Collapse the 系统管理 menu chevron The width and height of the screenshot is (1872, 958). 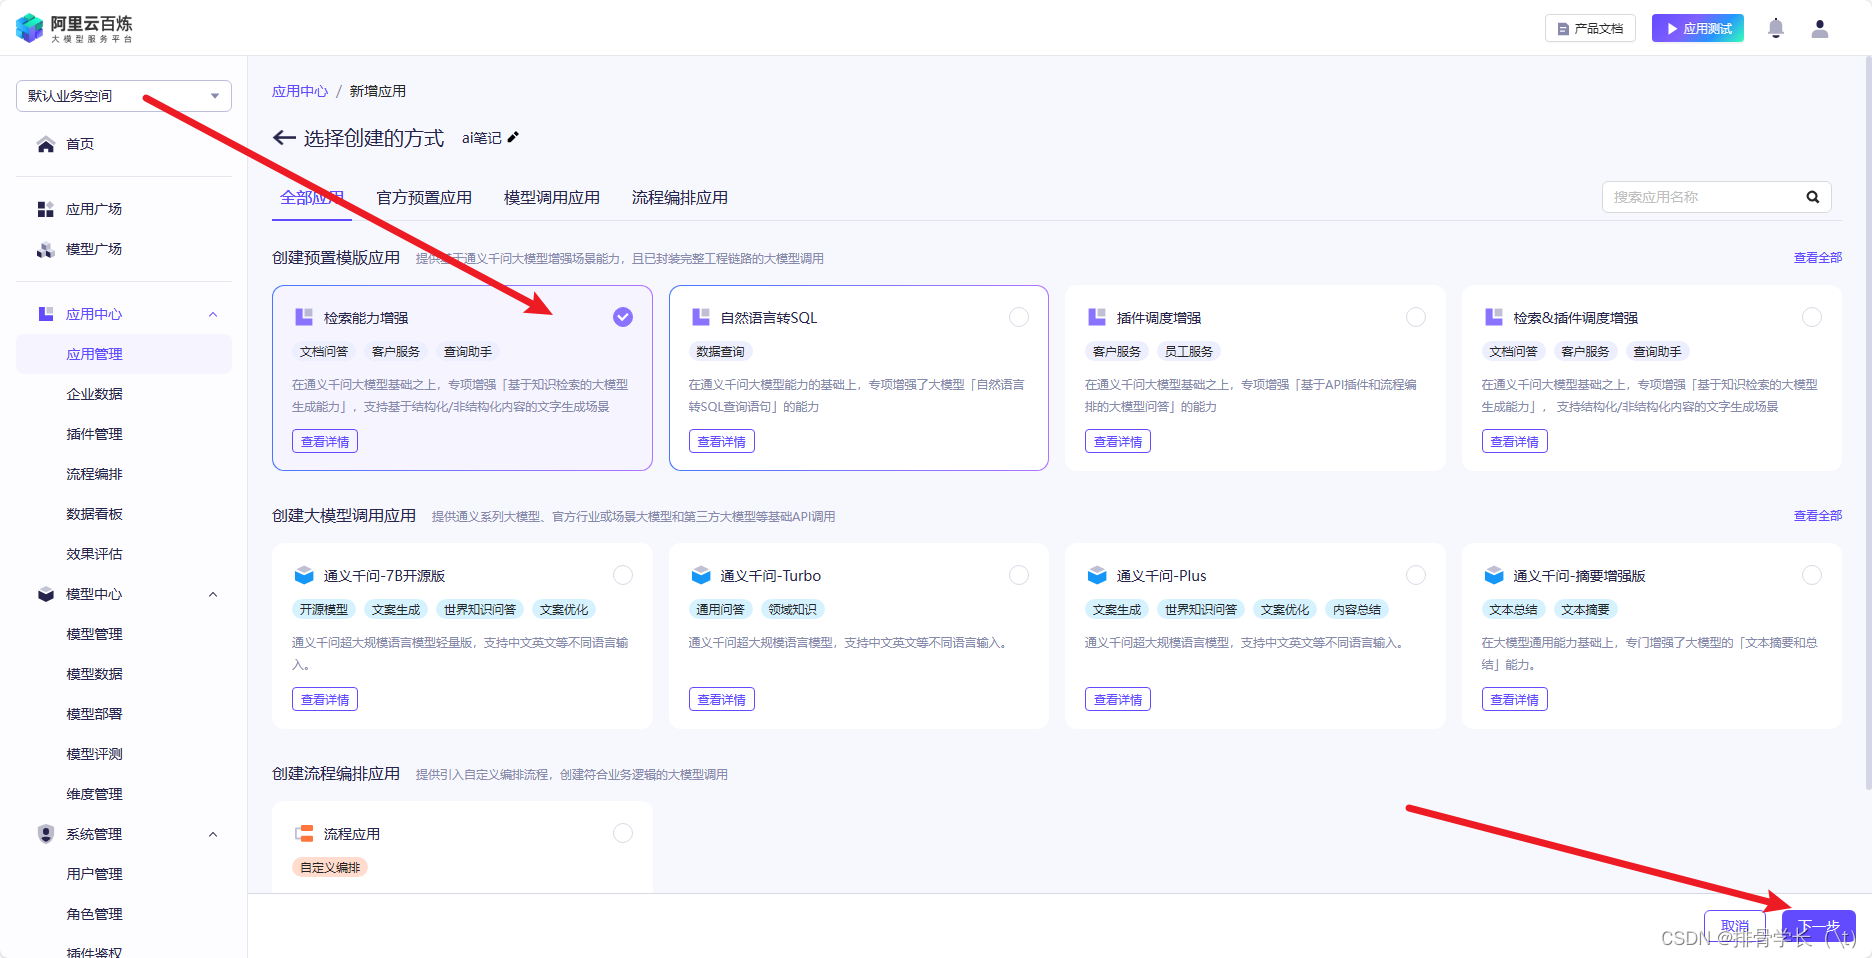pos(213,834)
